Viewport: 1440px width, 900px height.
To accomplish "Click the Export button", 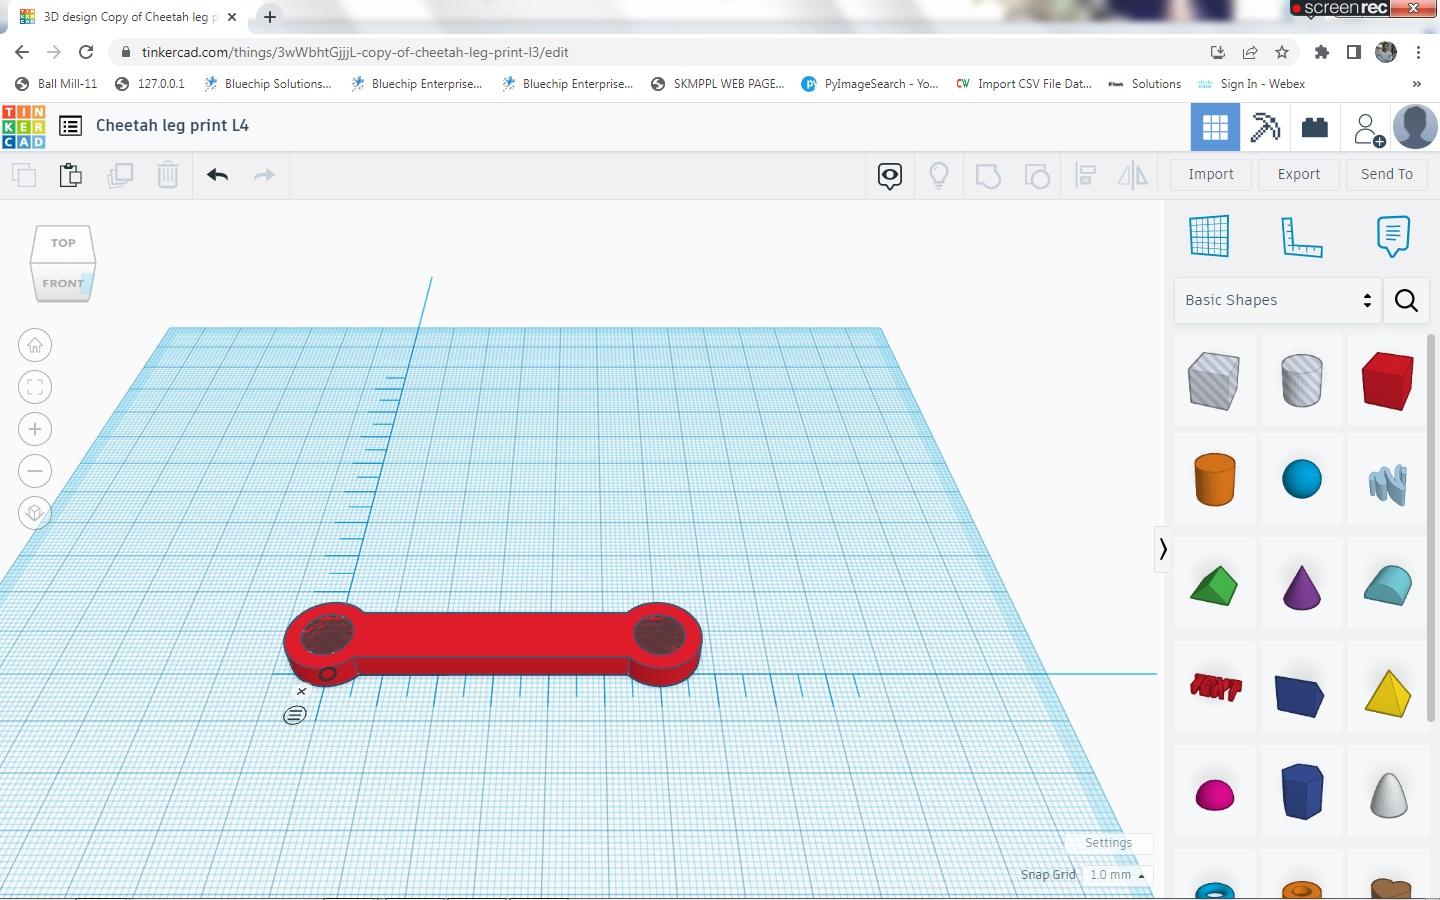I will pyautogui.click(x=1299, y=174).
